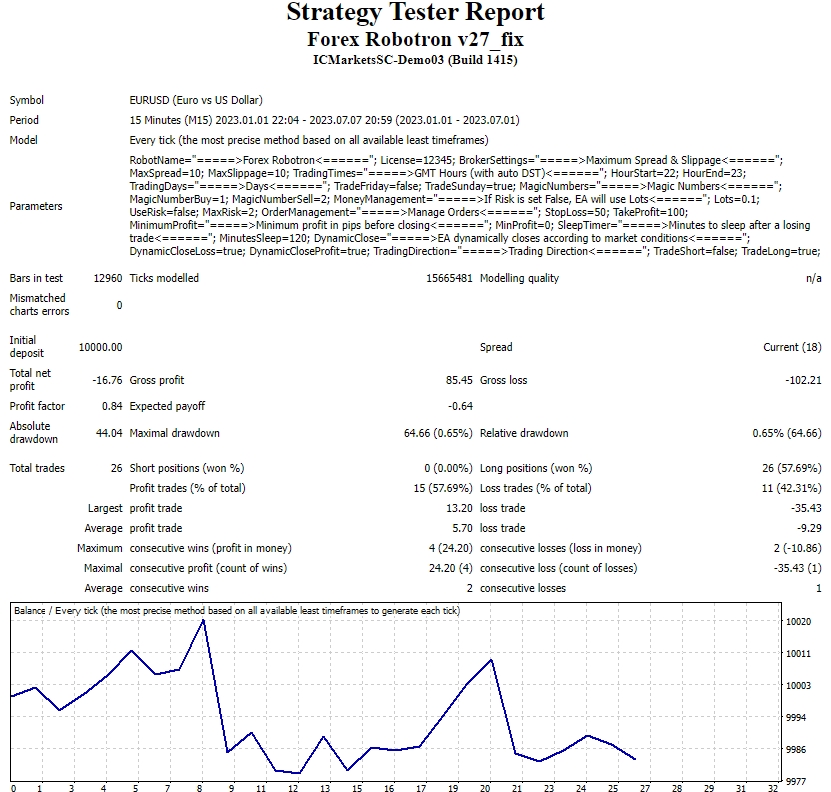This screenshot has width=831, height=792.
Task: Select the EURUSD symbol value
Action: [x=195, y=100]
